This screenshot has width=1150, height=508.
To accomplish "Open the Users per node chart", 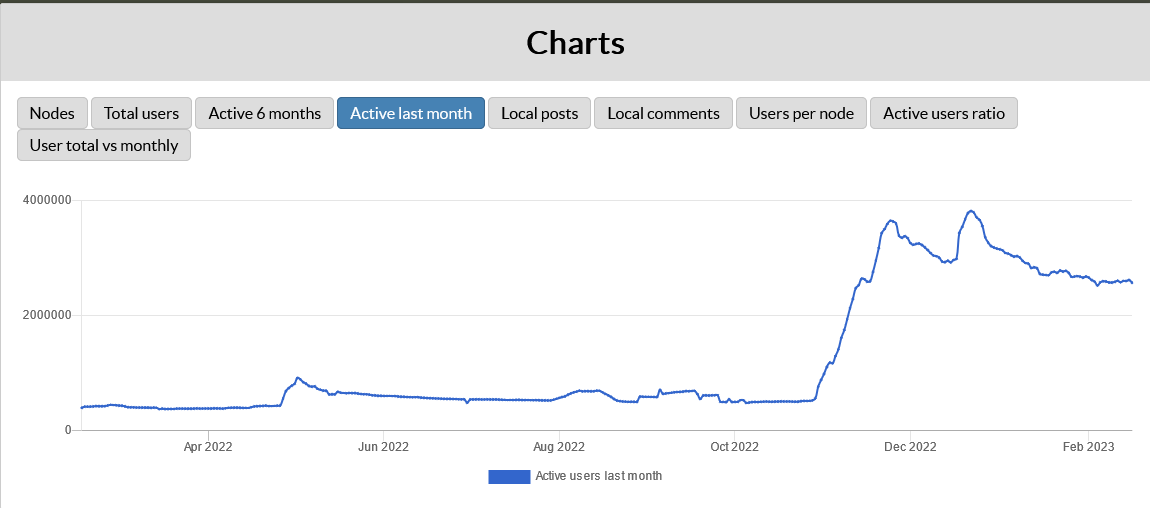I will click(801, 113).
